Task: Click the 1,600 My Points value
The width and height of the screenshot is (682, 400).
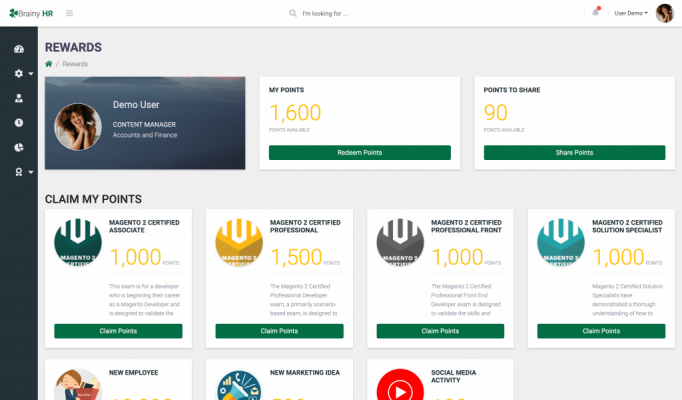Action: 295,113
